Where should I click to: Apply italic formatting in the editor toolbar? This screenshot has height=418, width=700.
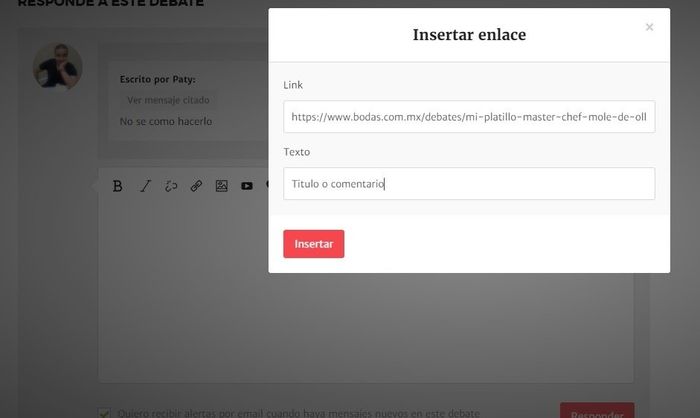[145, 186]
